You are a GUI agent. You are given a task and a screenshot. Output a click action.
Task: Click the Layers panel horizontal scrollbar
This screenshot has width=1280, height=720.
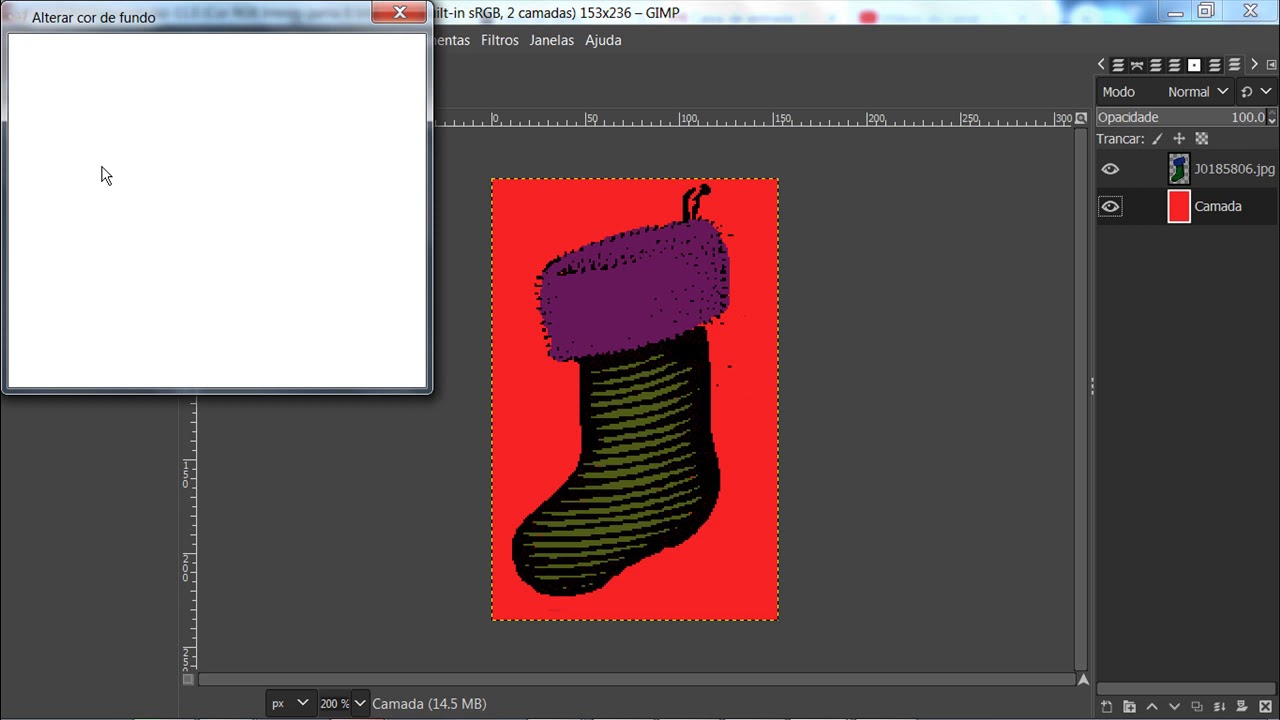tap(1186, 688)
